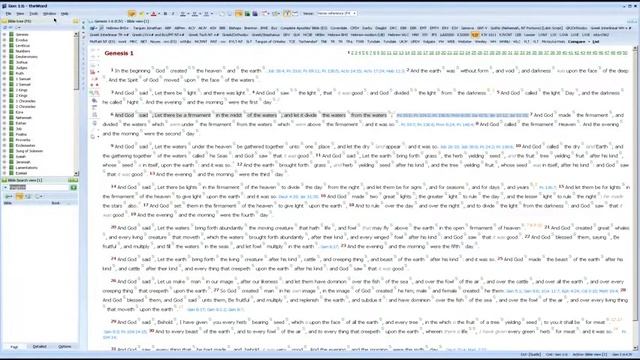
Task: Switch to the Geneva version tab
Action: tap(468, 28)
